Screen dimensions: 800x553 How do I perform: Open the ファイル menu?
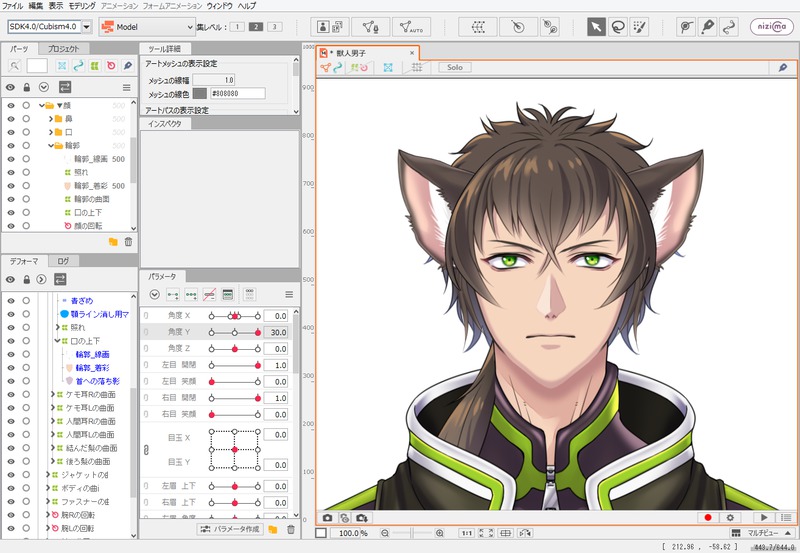(13, 6)
